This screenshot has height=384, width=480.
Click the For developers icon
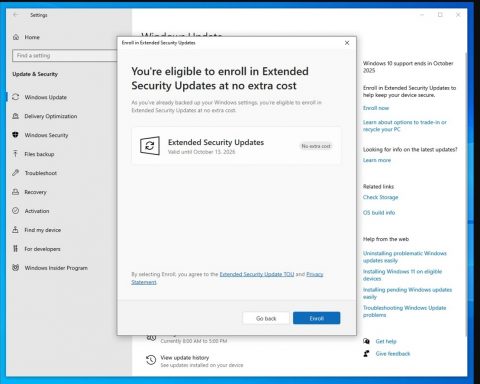[x=16, y=249]
